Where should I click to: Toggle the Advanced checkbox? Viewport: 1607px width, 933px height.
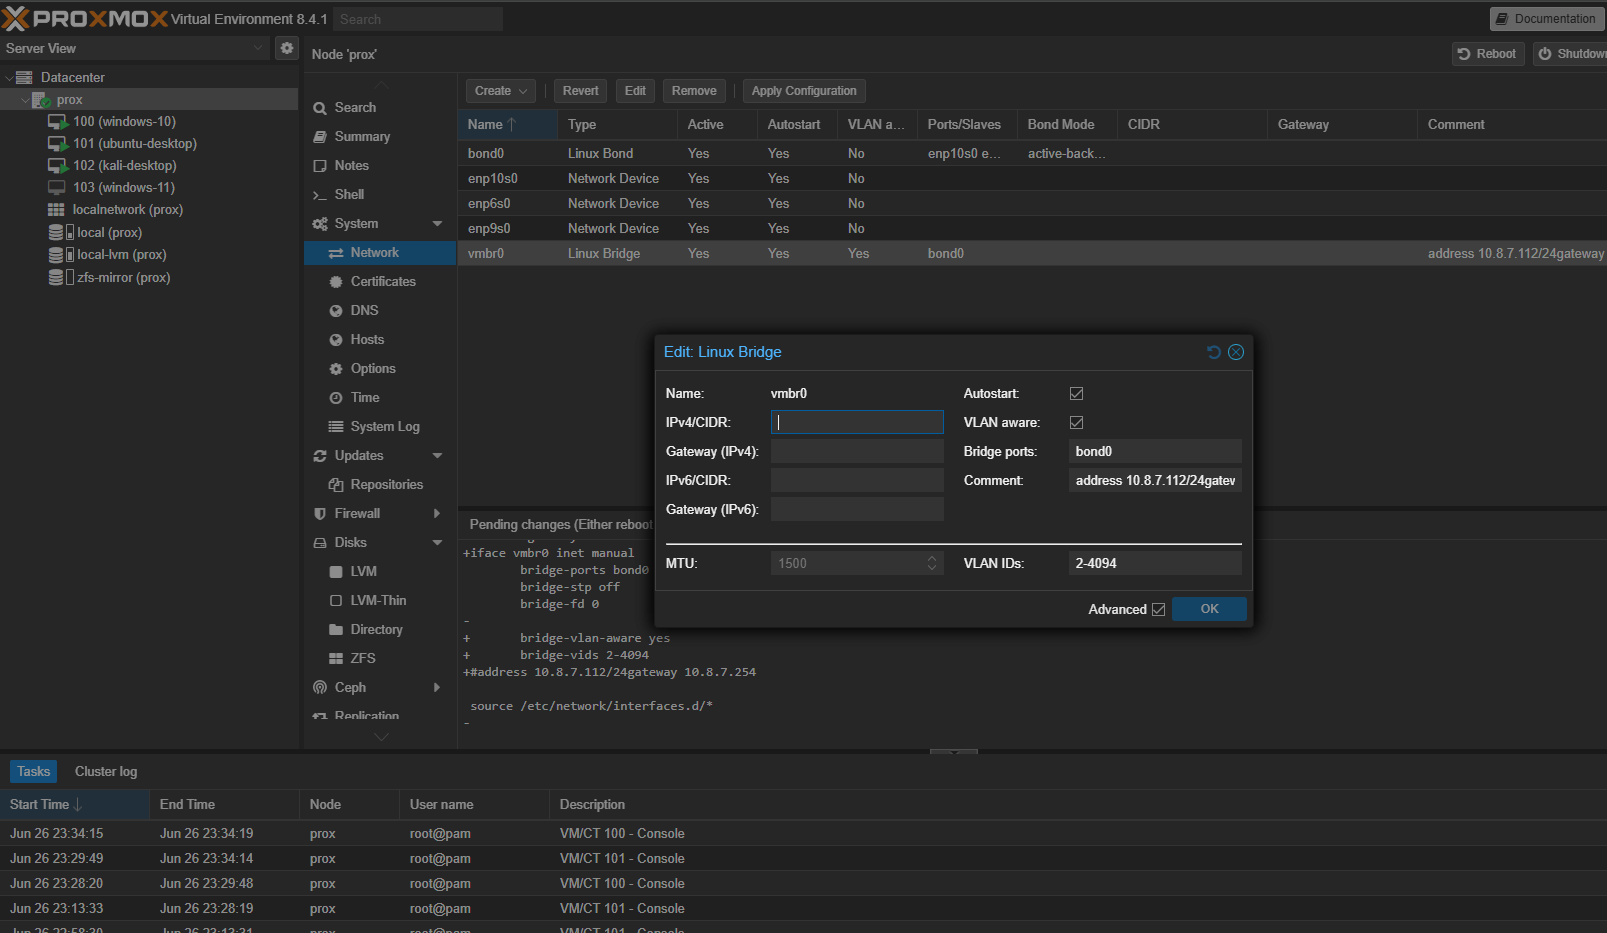pos(1158,609)
